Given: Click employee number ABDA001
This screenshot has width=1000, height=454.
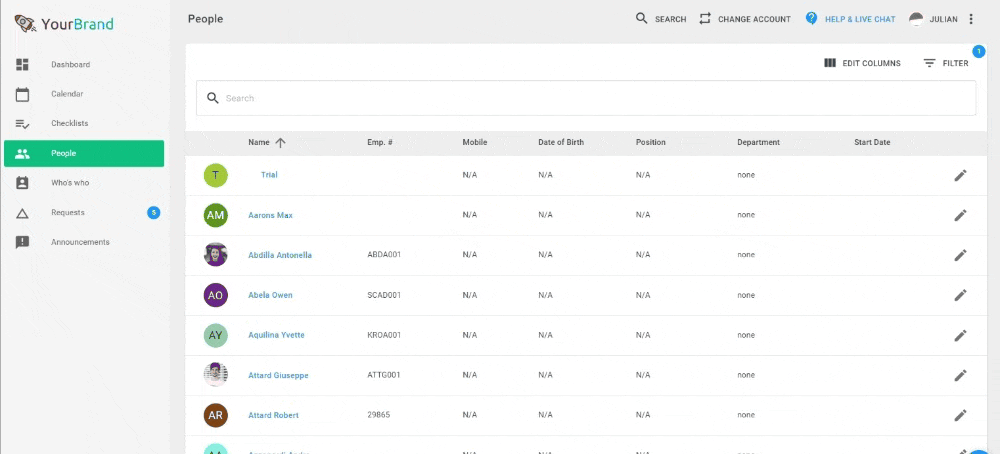Looking at the screenshot, I should coord(384,255).
